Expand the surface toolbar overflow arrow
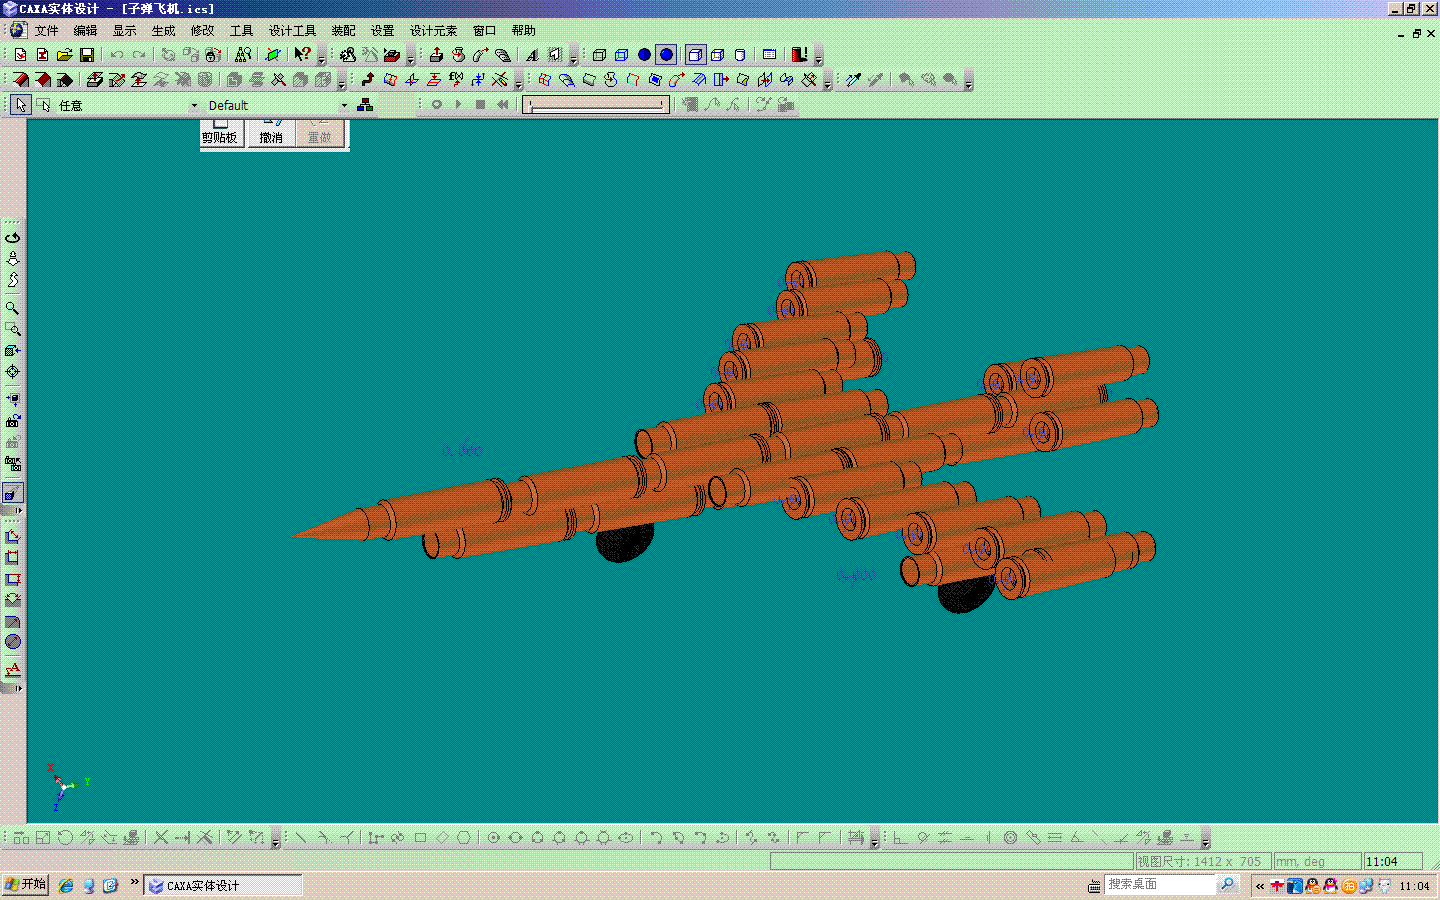The width and height of the screenshot is (1440, 900). pos(827,82)
